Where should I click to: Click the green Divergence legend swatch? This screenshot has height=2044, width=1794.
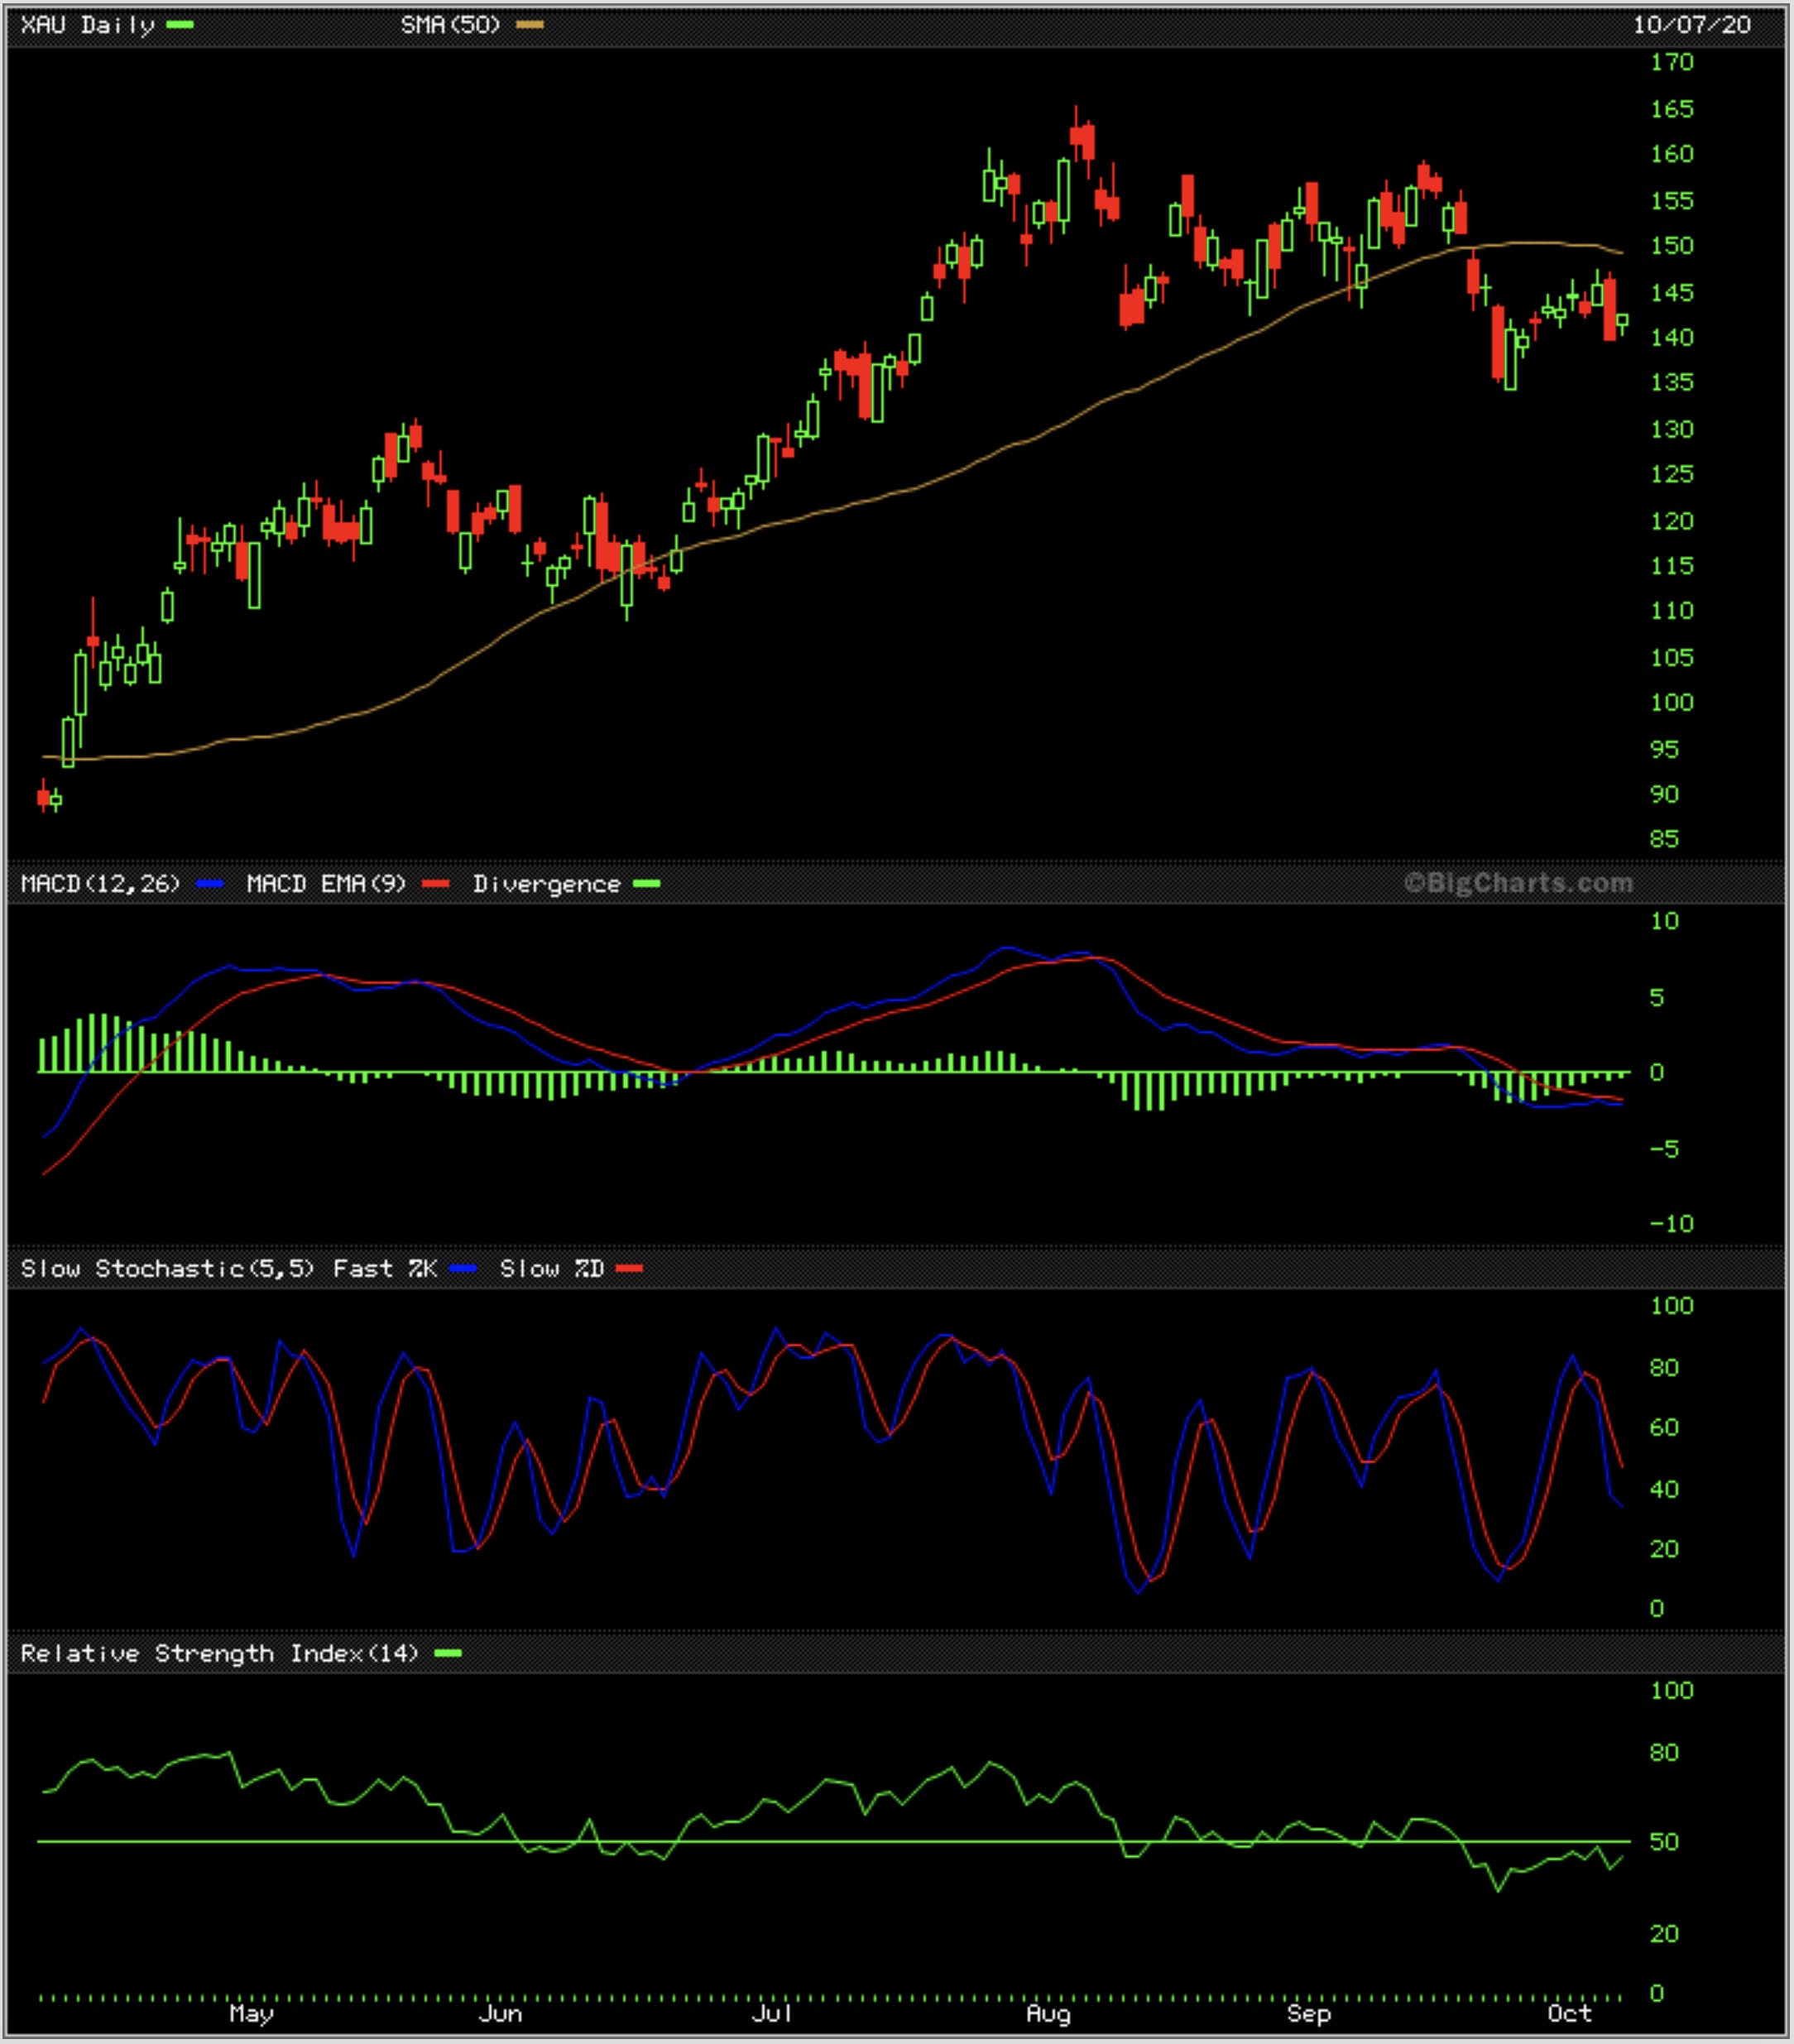(647, 884)
